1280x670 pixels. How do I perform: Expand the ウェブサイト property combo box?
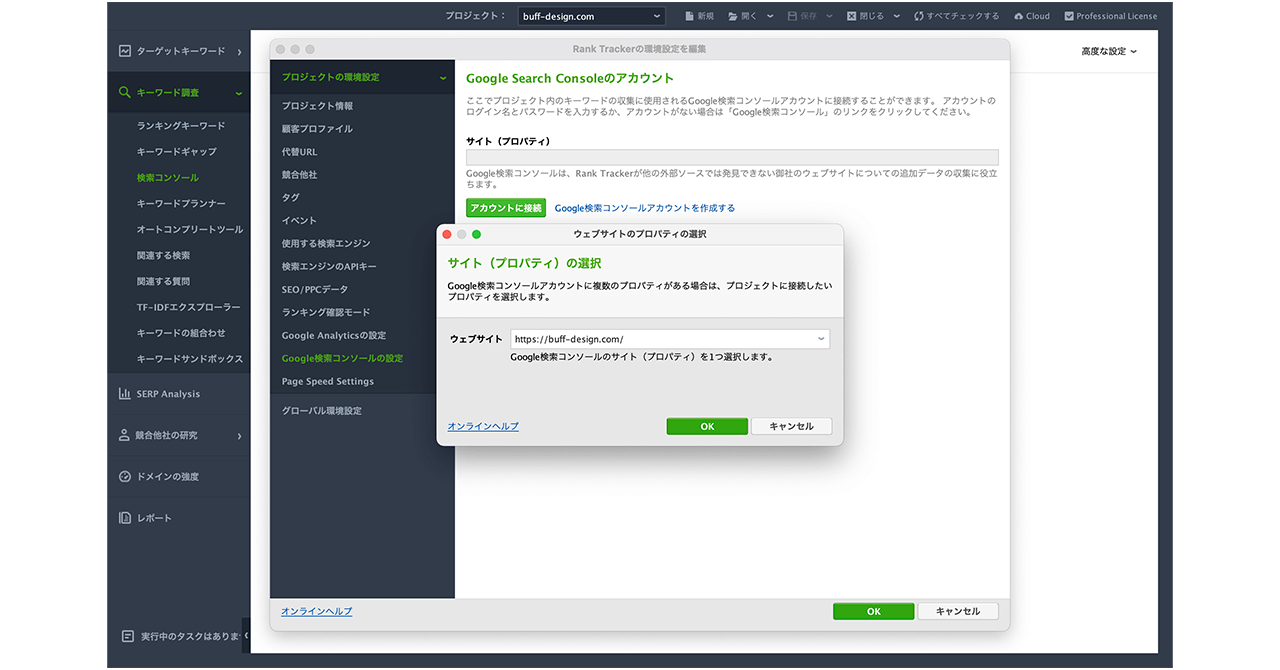point(821,339)
